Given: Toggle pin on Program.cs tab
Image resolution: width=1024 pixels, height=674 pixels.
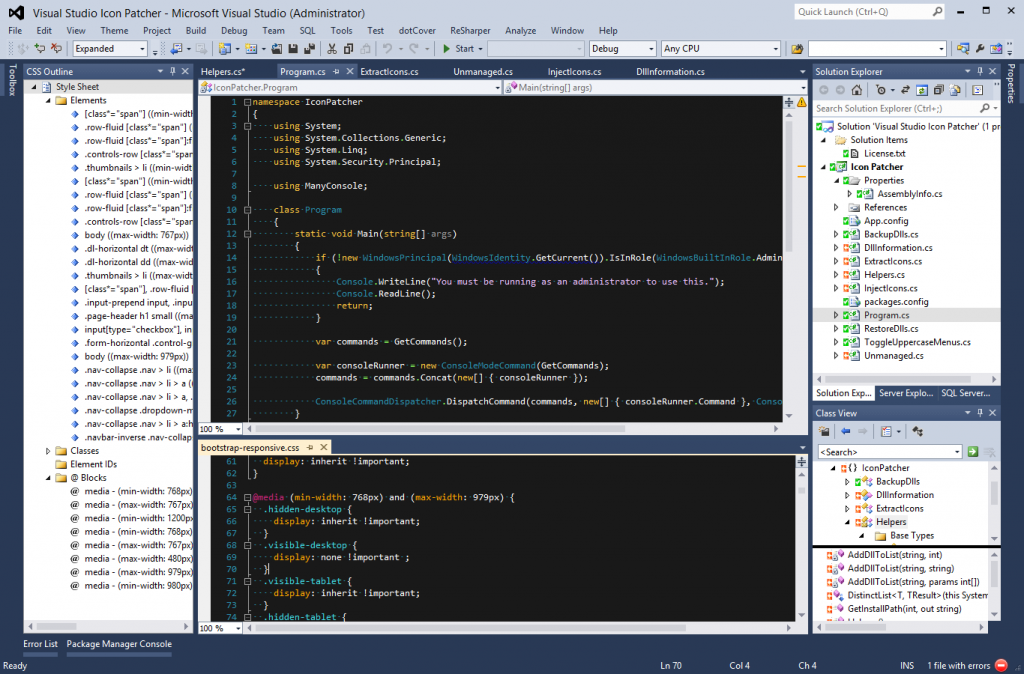Looking at the screenshot, I should 336,71.
